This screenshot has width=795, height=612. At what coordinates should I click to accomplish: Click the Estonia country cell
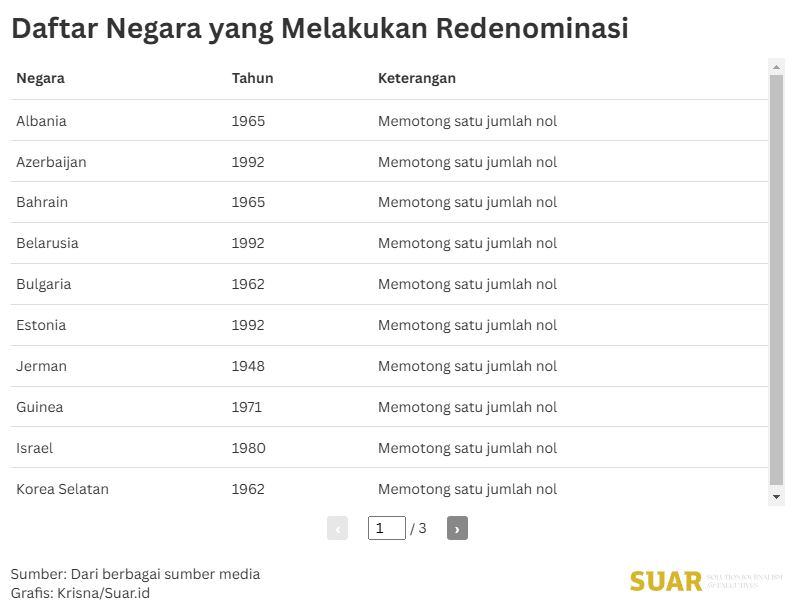[41, 325]
